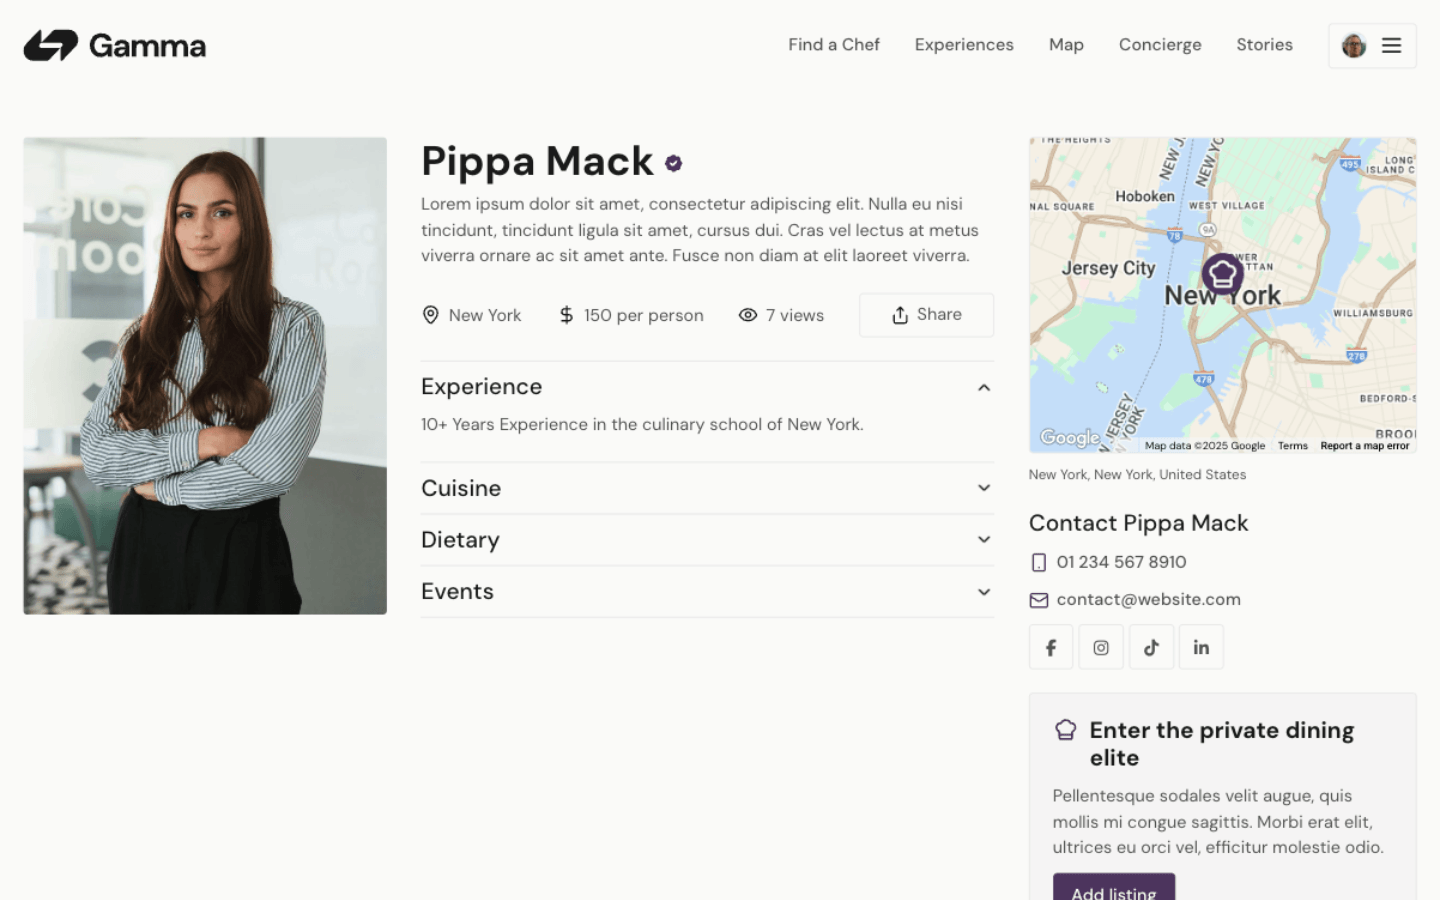Click the contact@website.com email link
The height and width of the screenshot is (900, 1440).
(x=1148, y=600)
